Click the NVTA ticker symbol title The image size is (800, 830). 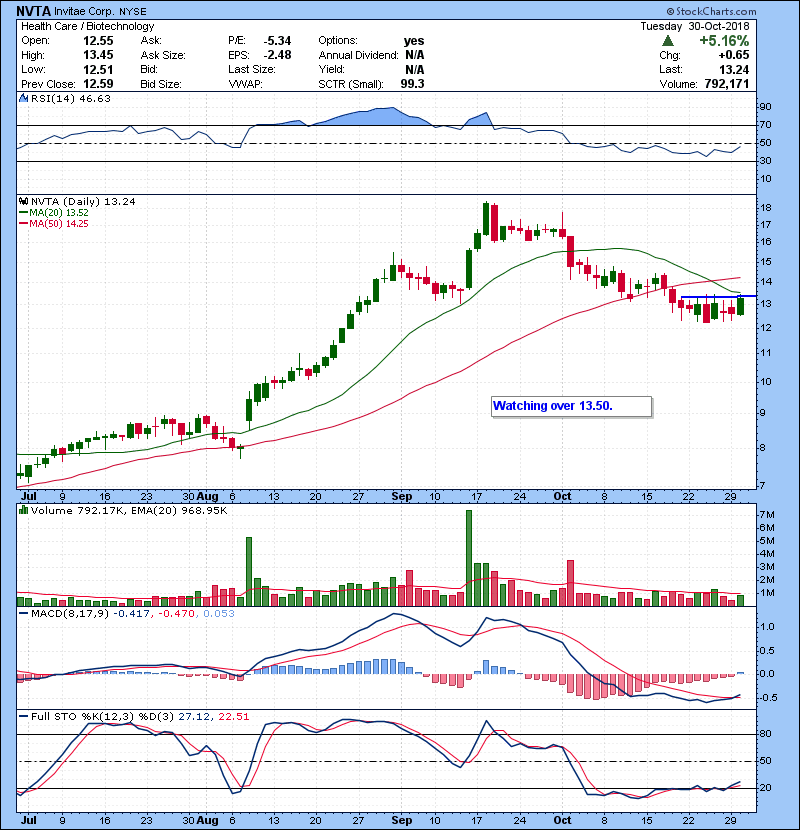tap(34, 11)
